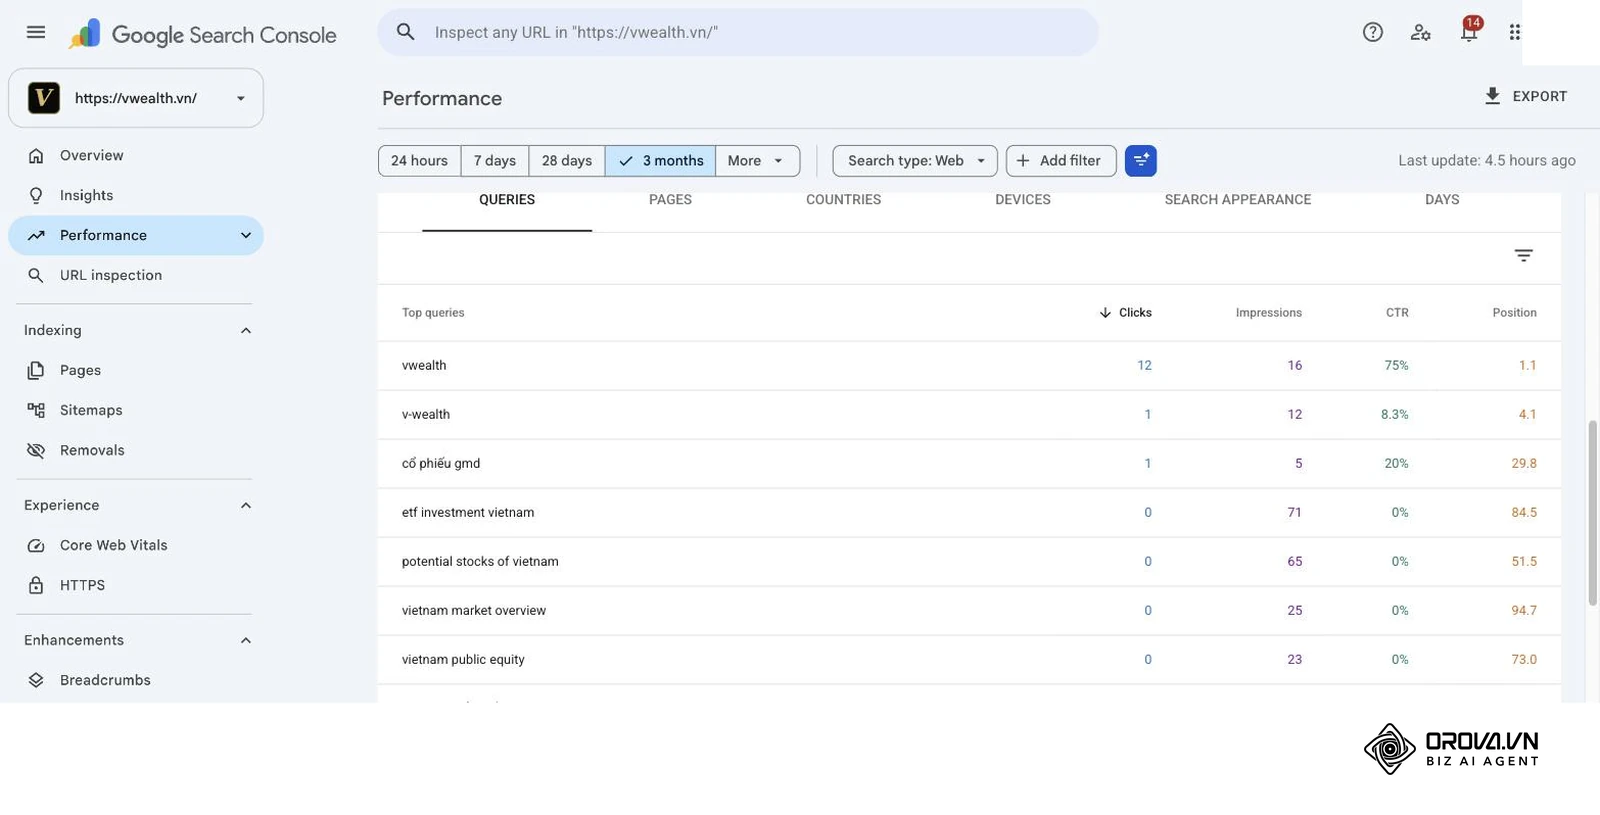Go to Overview in the sidebar
This screenshot has height=815, width=1600.
[x=136, y=156]
